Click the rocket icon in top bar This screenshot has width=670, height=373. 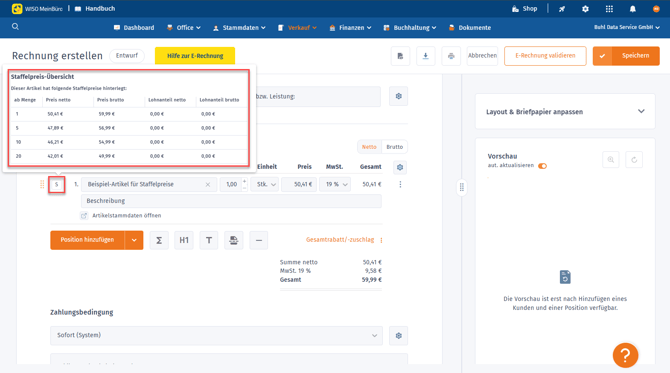point(562,9)
